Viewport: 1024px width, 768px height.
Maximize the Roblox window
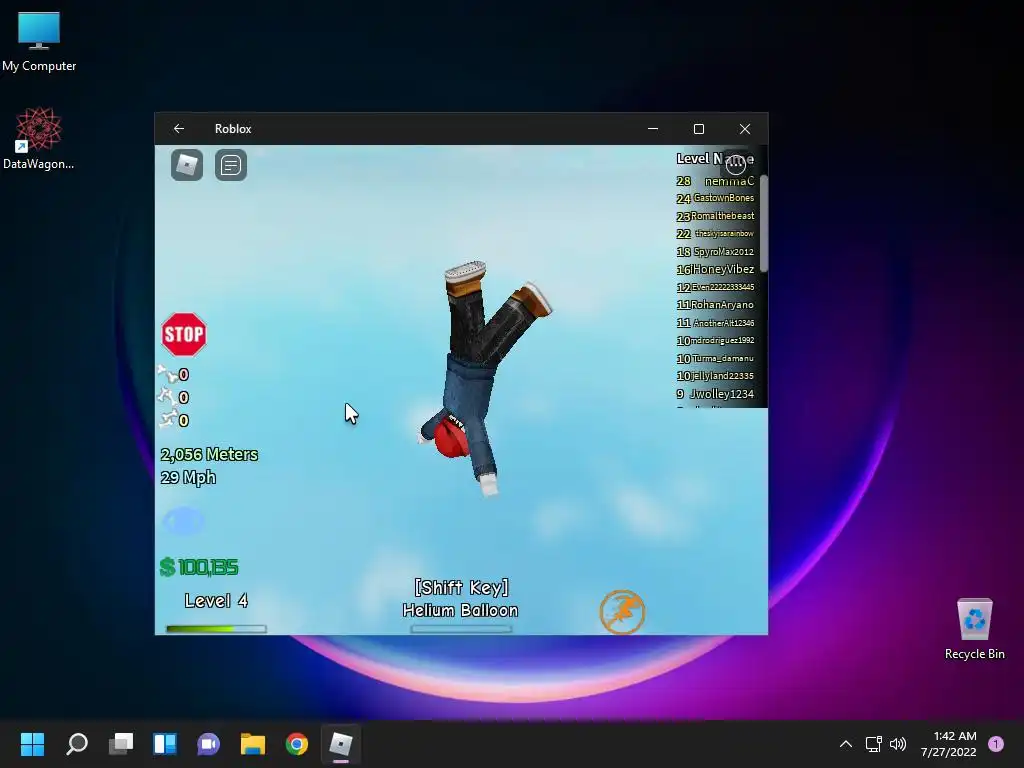[x=699, y=129]
